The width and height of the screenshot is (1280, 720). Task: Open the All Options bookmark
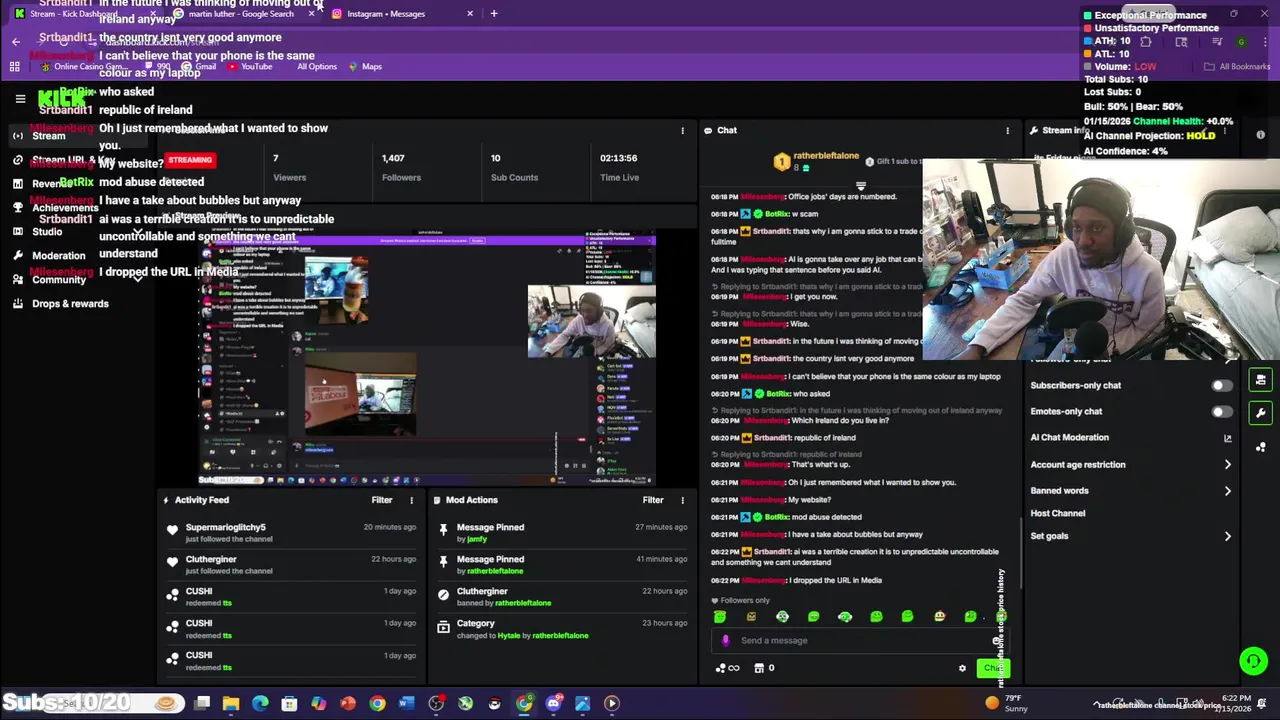316,66
